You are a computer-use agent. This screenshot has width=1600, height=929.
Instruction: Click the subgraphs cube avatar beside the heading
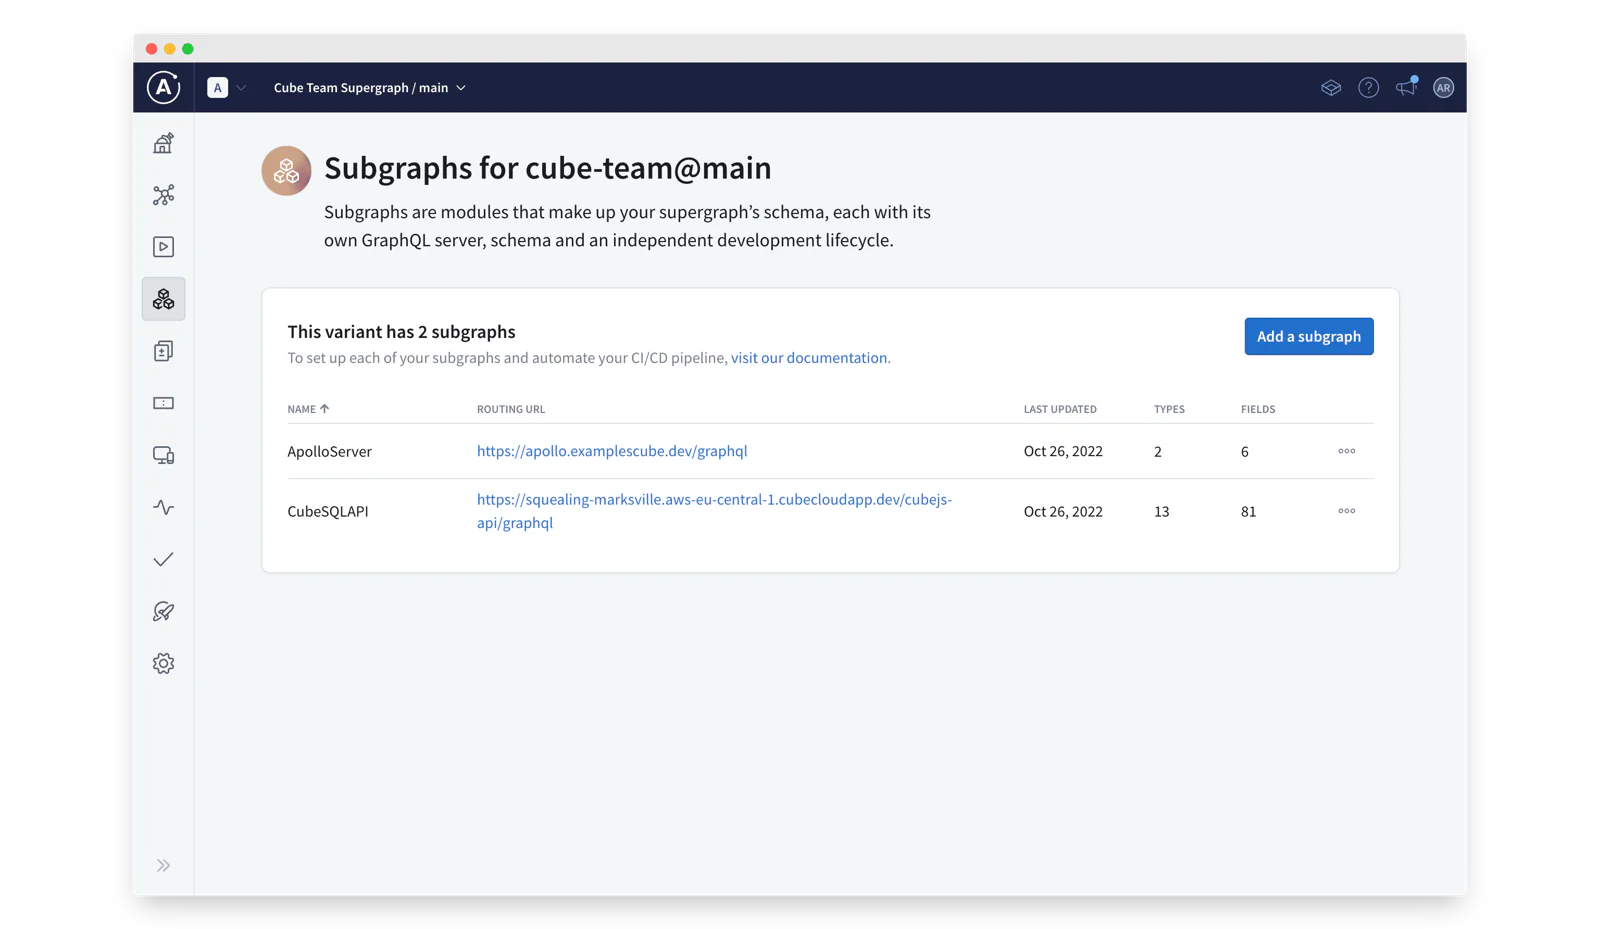[x=286, y=171]
